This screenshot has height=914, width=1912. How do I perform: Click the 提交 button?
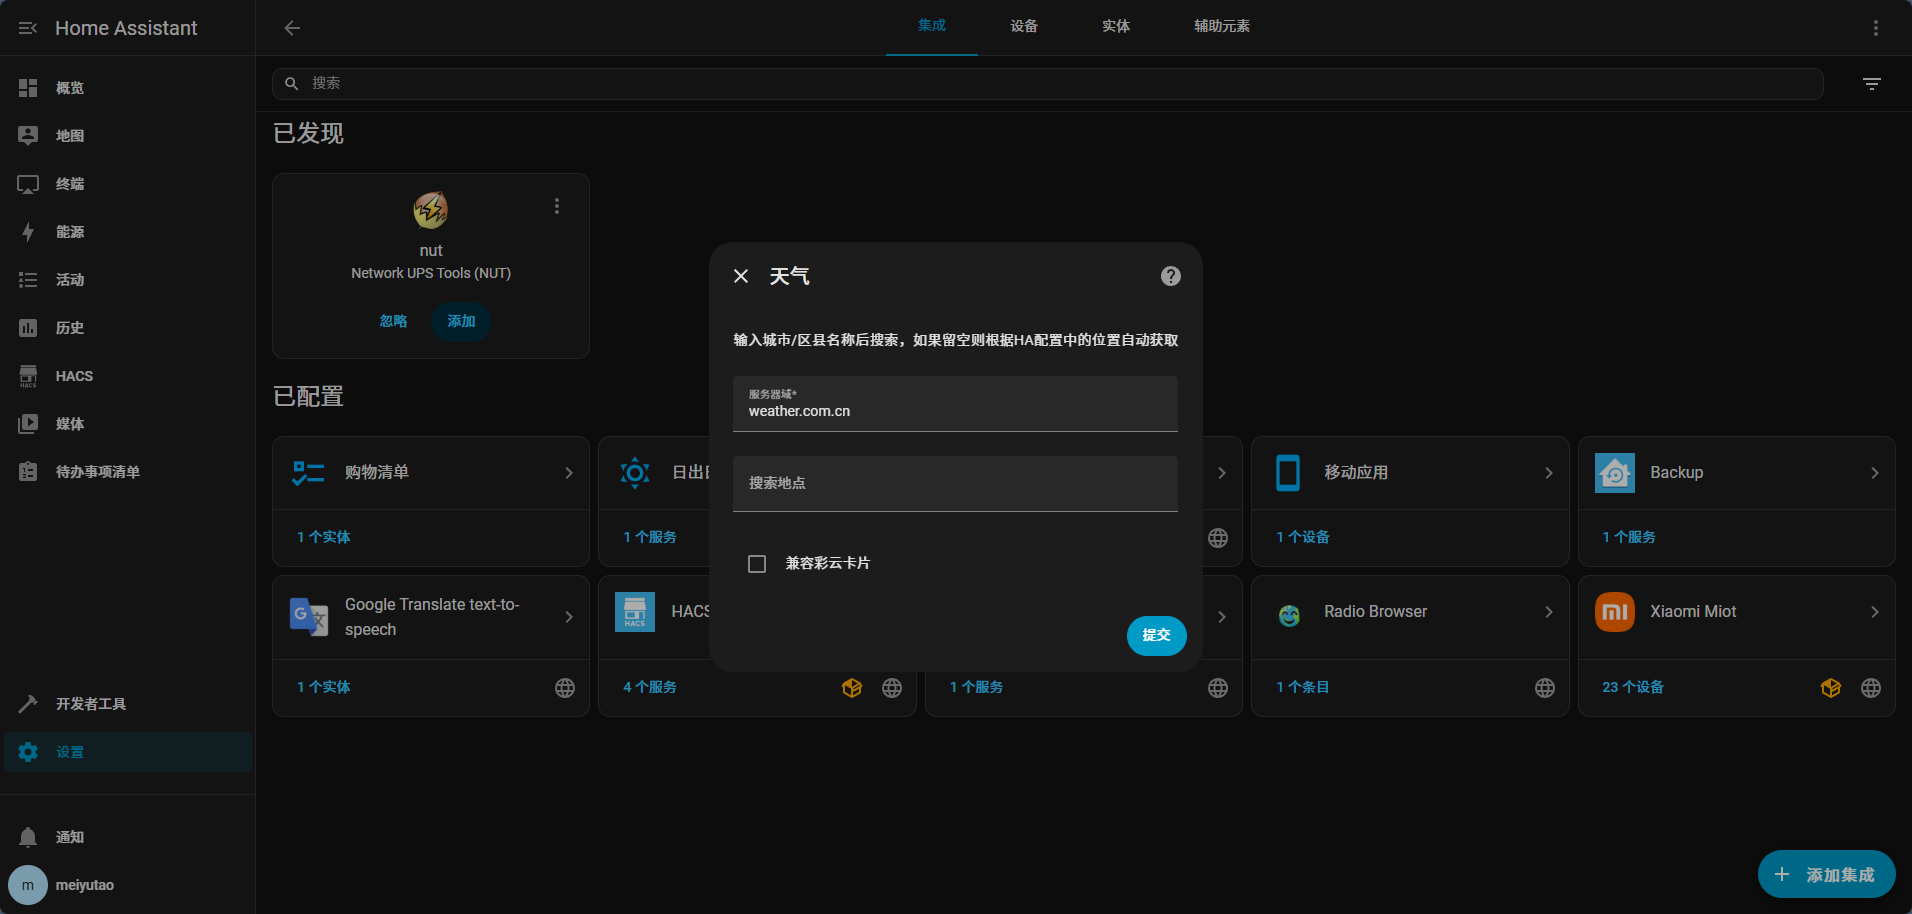pos(1156,636)
